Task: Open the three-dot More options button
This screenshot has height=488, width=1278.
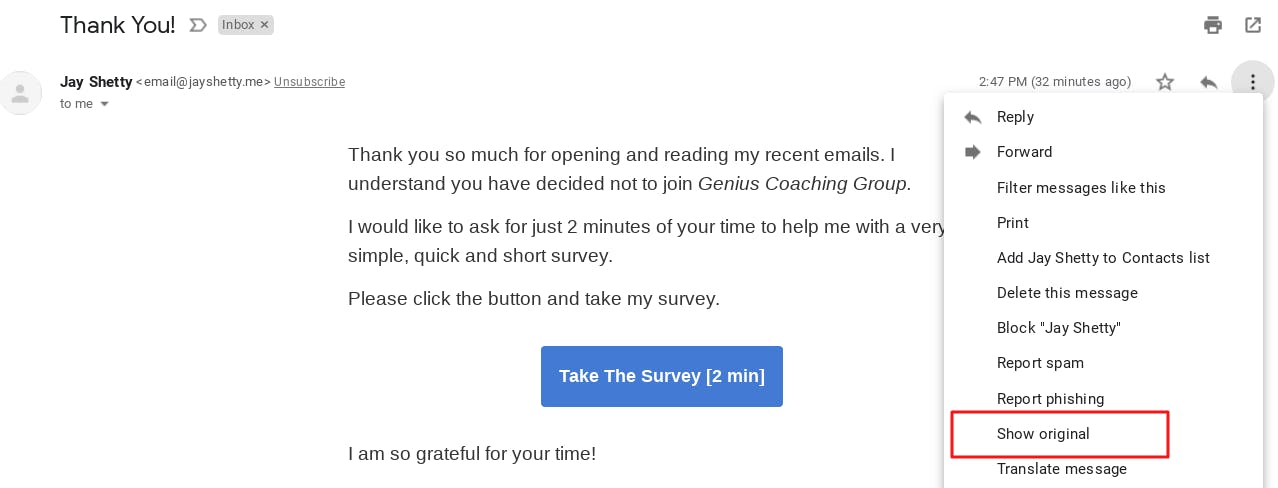Action: (1252, 82)
